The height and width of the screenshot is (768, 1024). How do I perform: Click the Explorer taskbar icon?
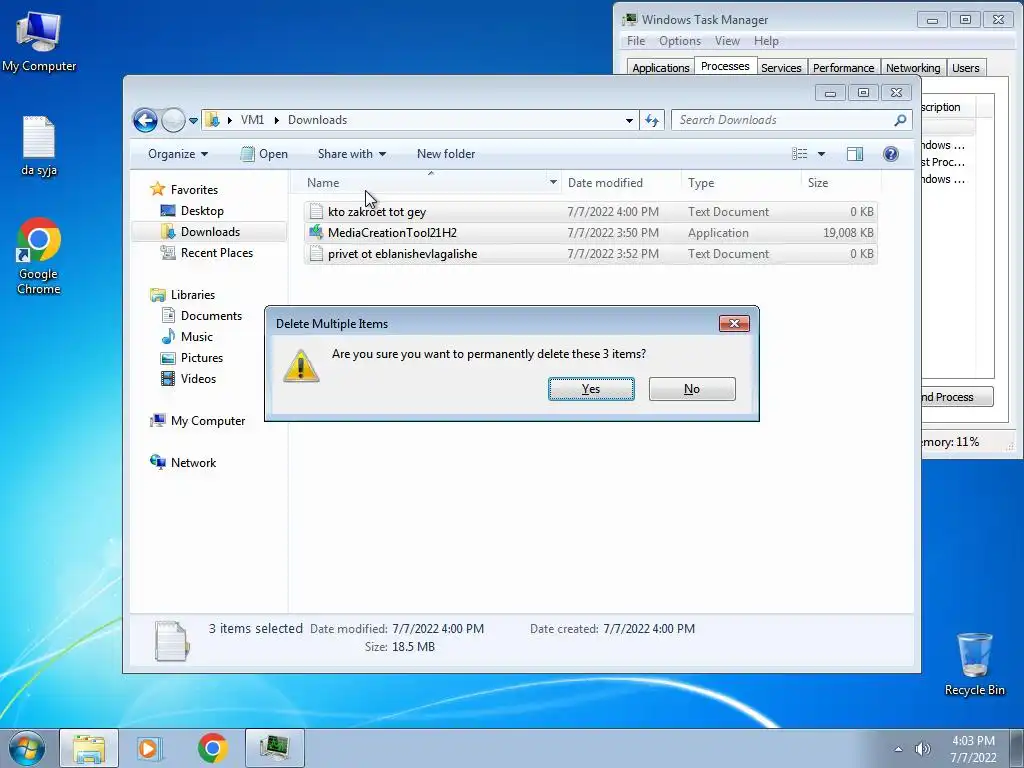89,748
